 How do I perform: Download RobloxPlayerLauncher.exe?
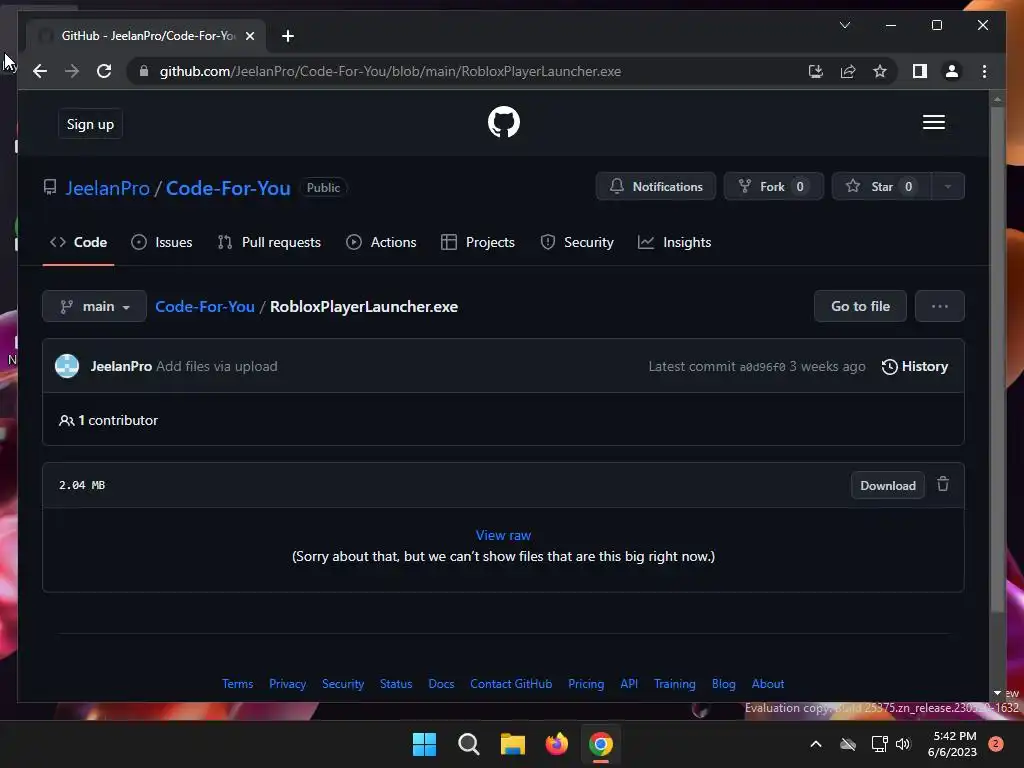pos(888,485)
